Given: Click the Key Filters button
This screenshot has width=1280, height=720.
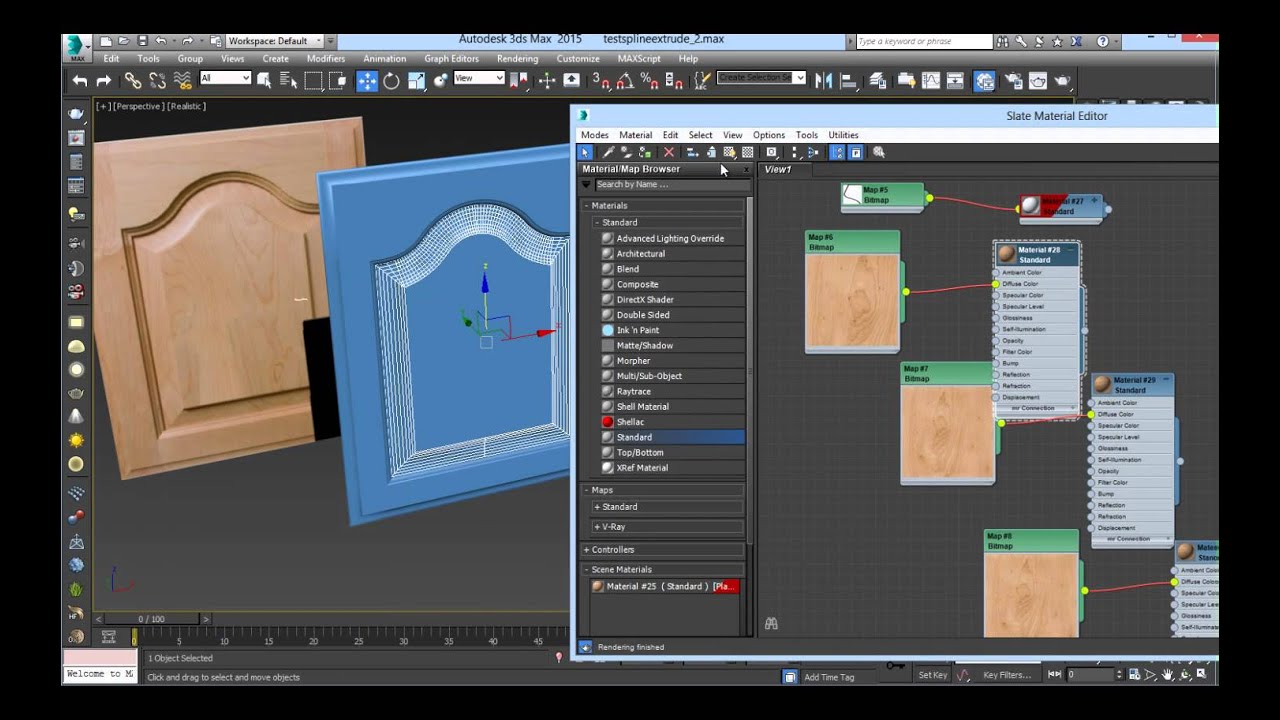Looking at the screenshot, I should point(1006,675).
